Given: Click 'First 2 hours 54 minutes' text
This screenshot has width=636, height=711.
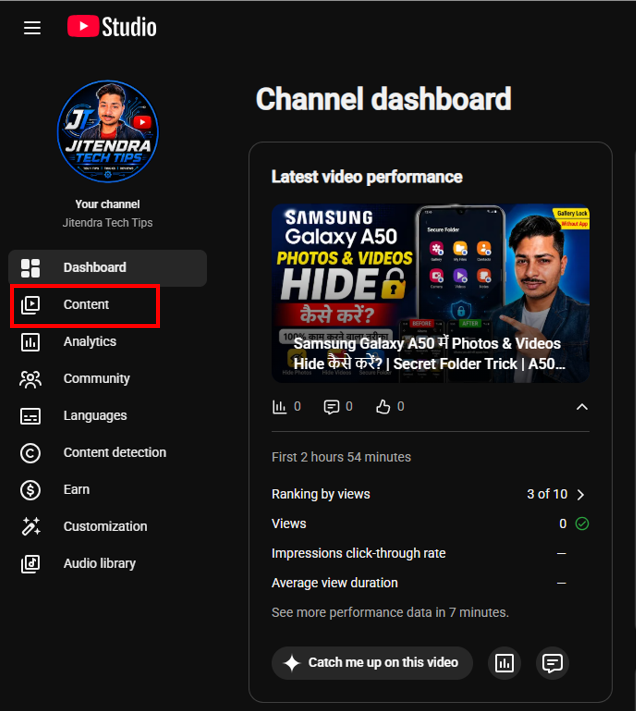Looking at the screenshot, I should 341,457.
